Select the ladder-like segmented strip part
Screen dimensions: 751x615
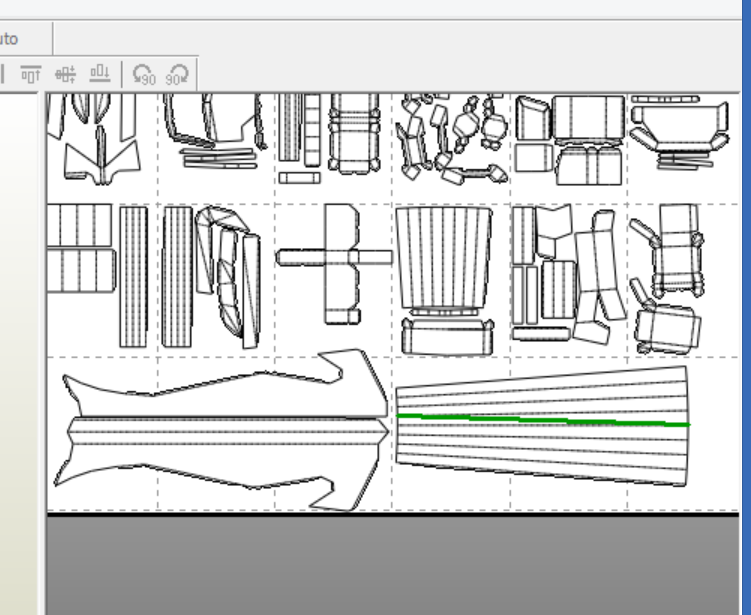(312, 130)
